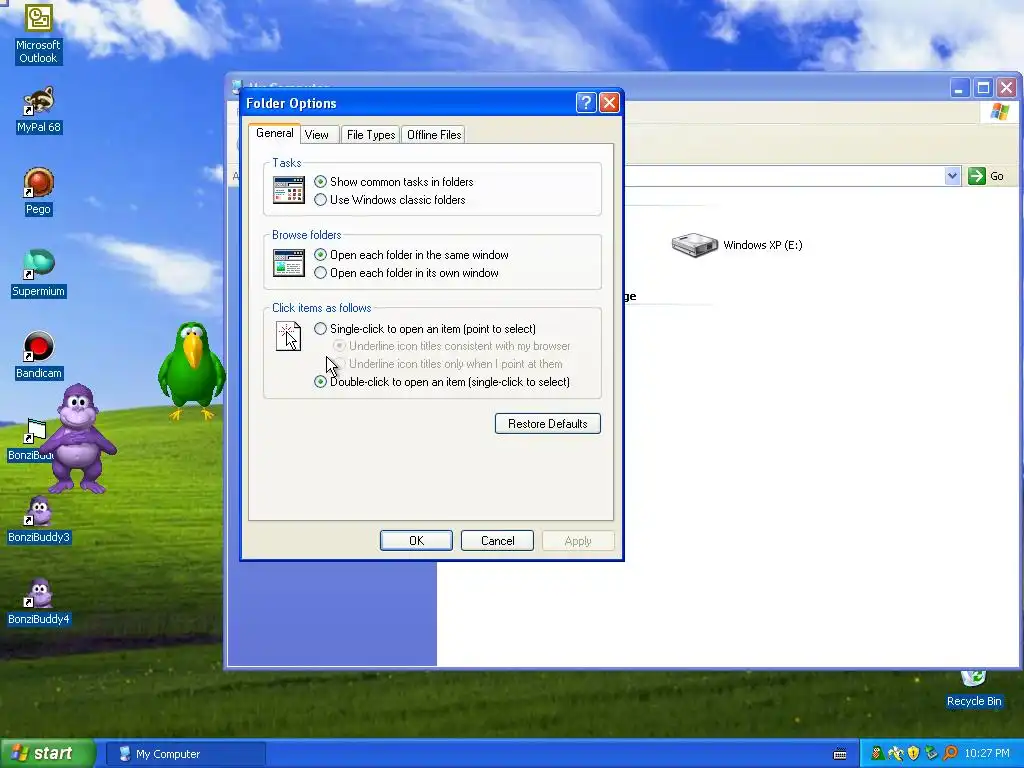1024x768 pixels.
Task: Click the Tasks section illustration icon
Action: coord(289,190)
